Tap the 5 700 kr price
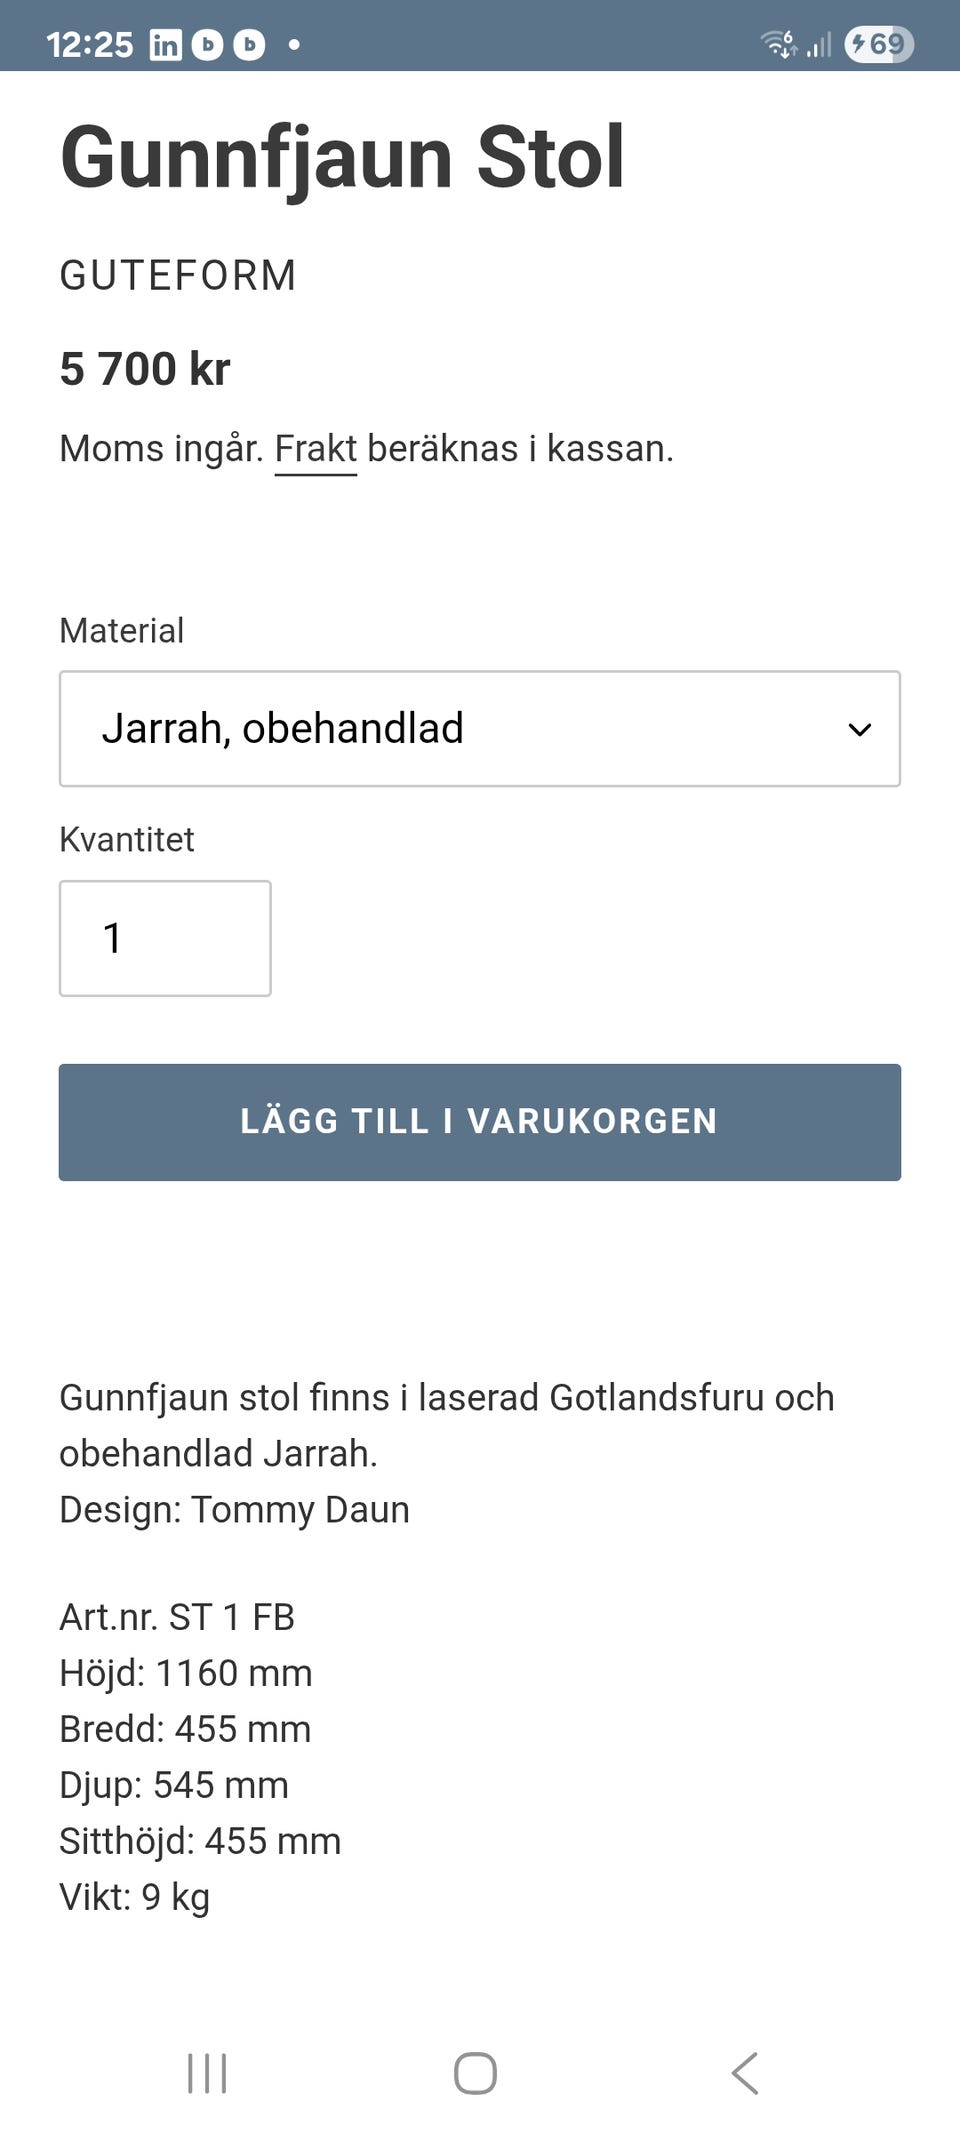 coord(145,369)
